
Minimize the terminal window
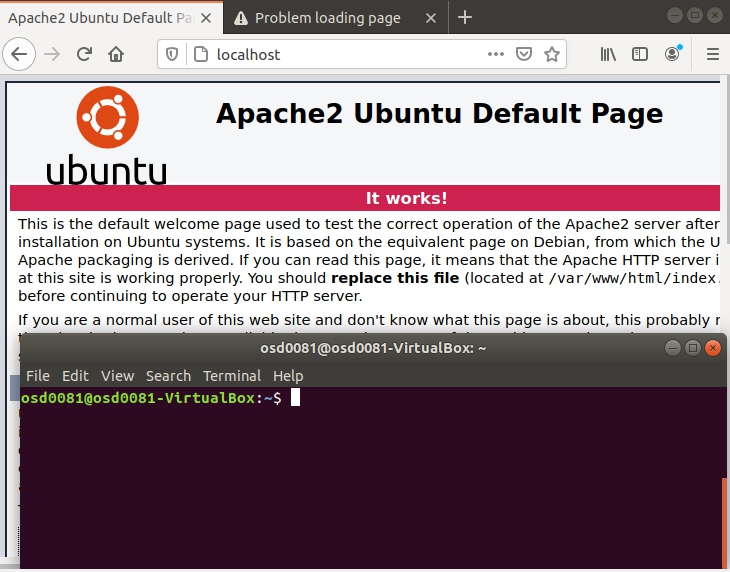673,348
